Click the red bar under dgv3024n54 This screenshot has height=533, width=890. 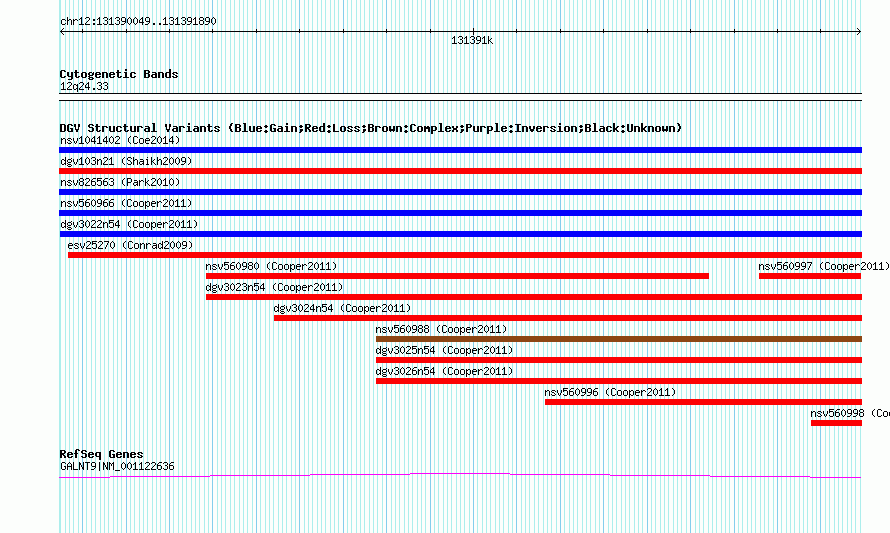(568, 318)
